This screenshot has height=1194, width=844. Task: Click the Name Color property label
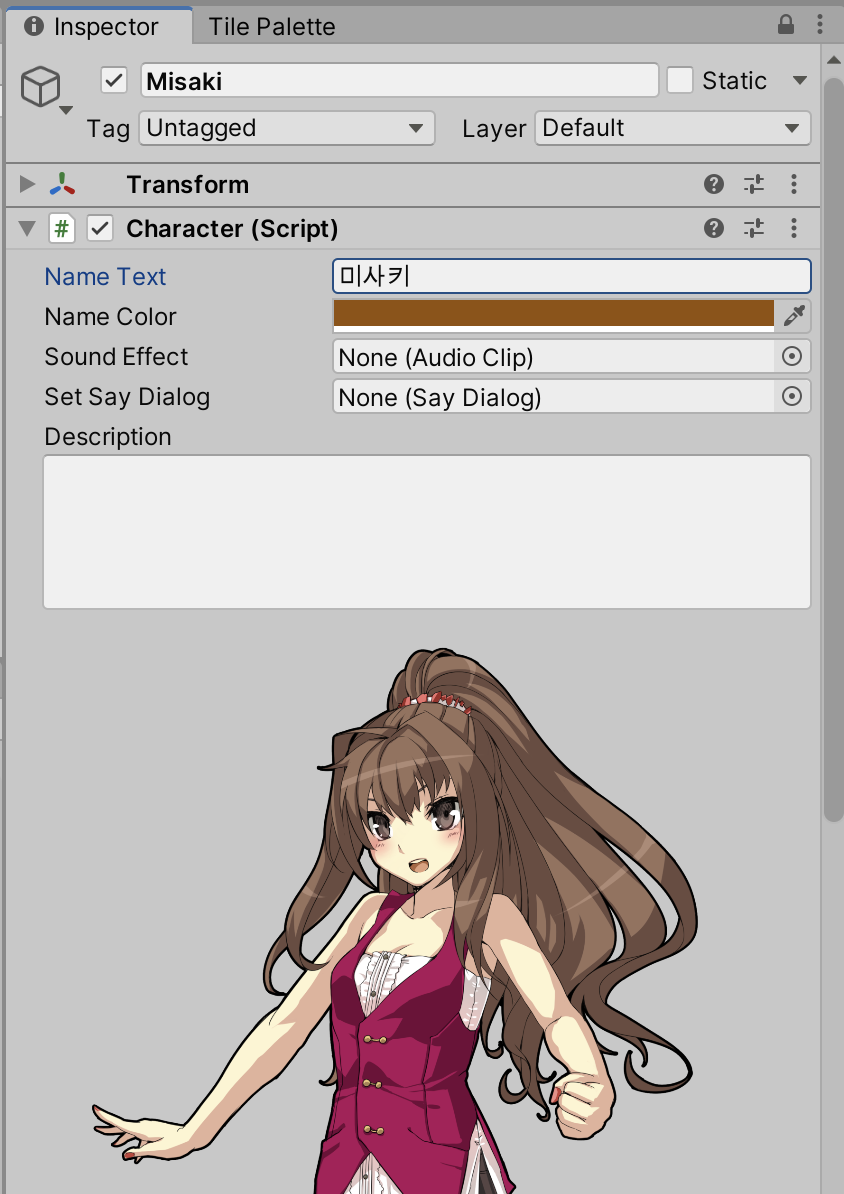pos(110,316)
